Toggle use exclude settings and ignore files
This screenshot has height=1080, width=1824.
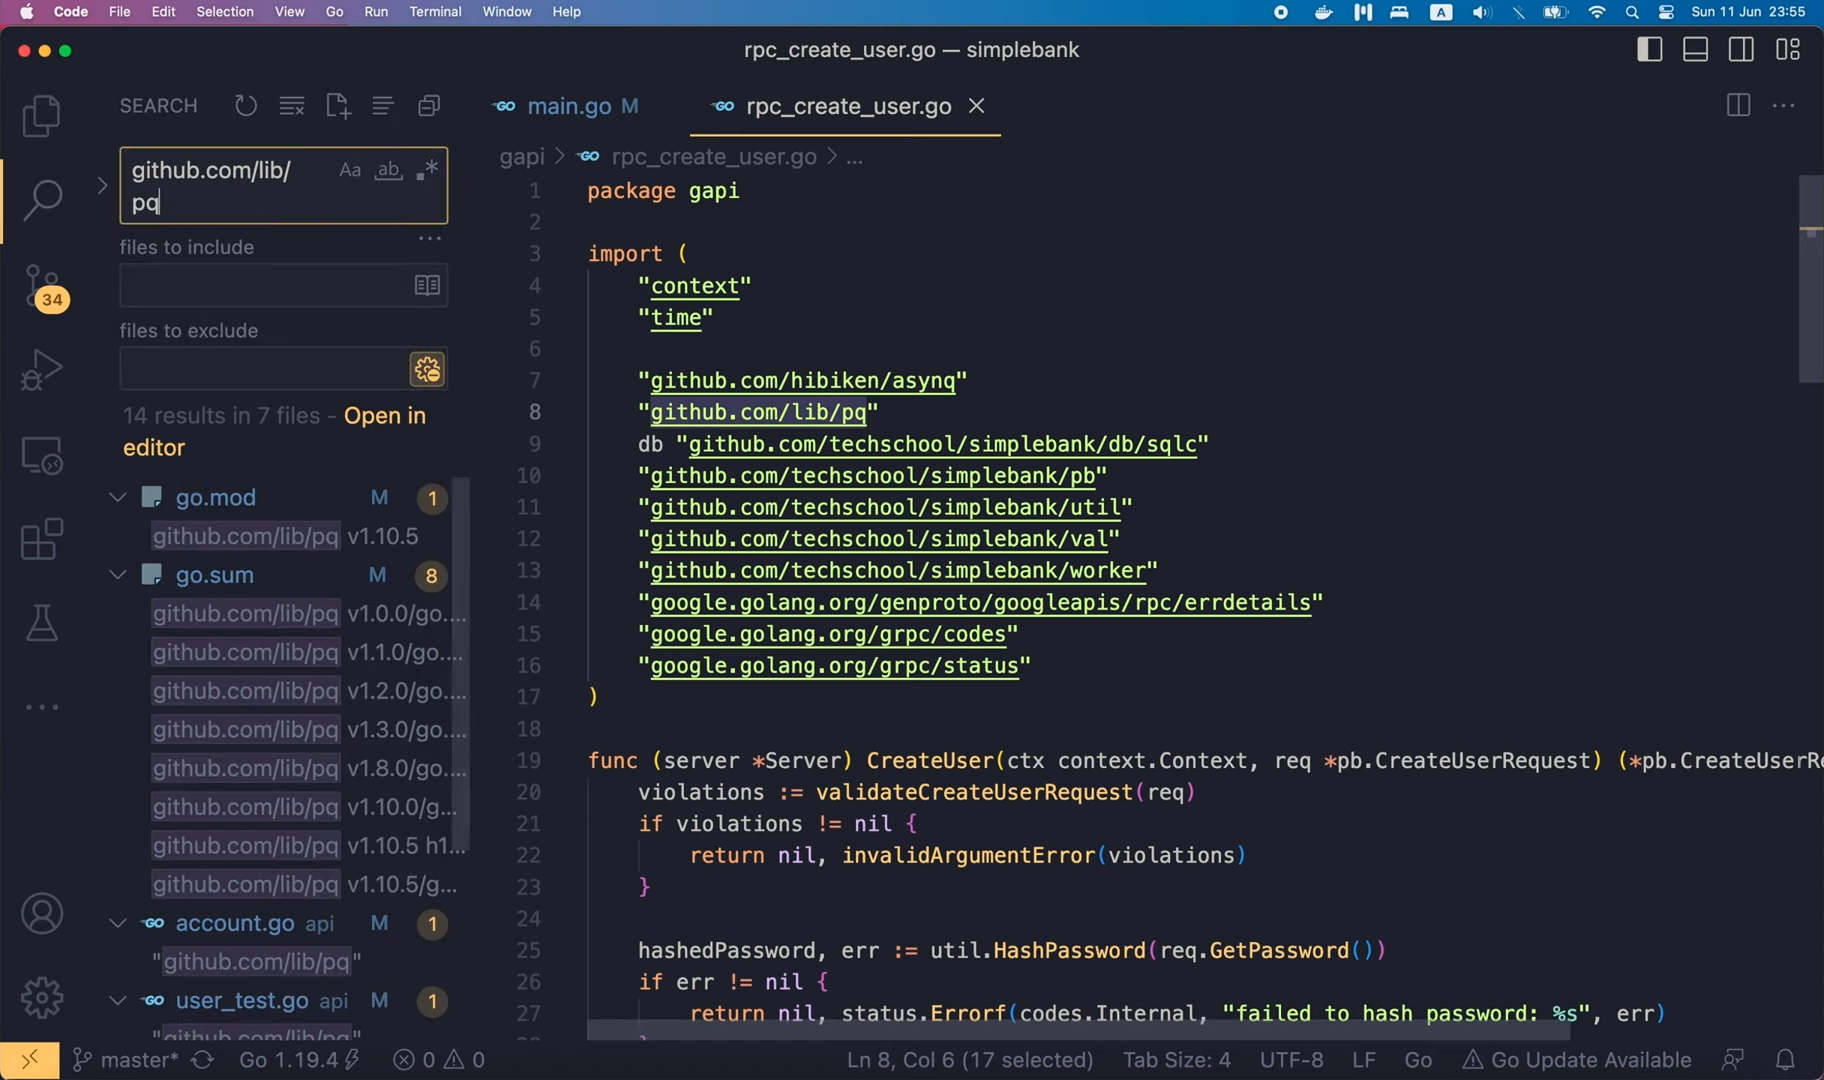click(x=427, y=370)
